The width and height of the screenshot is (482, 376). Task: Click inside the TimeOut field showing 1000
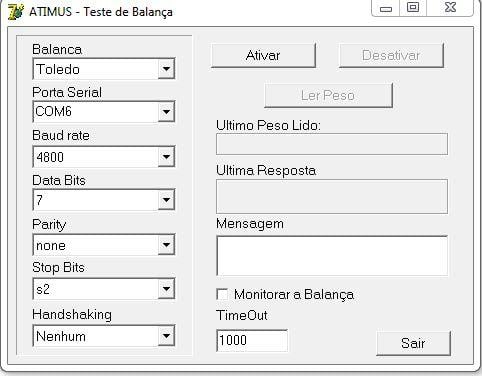click(x=252, y=340)
